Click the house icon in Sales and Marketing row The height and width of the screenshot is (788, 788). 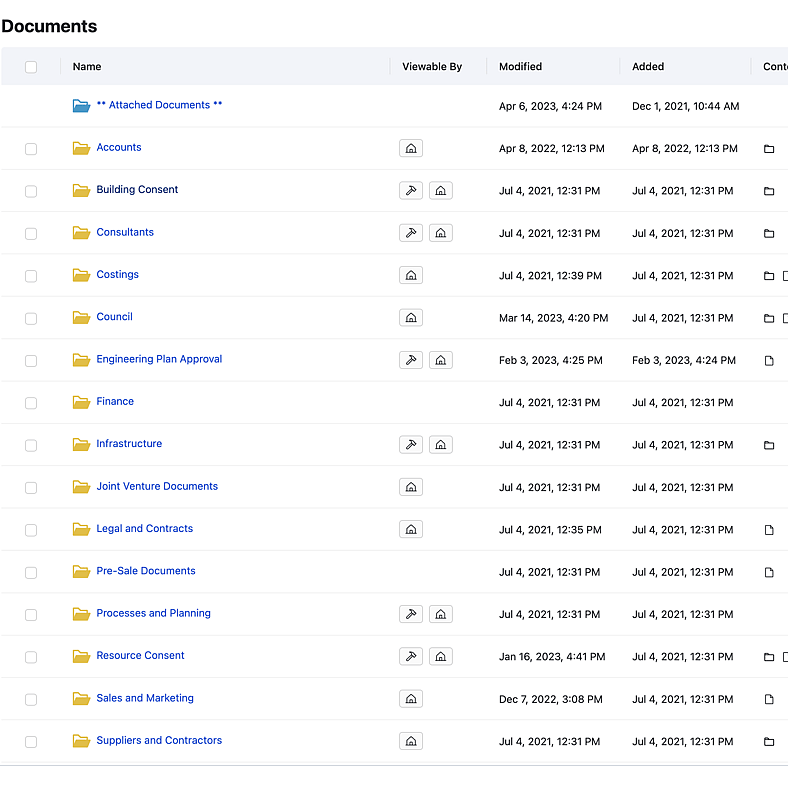click(410, 699)
